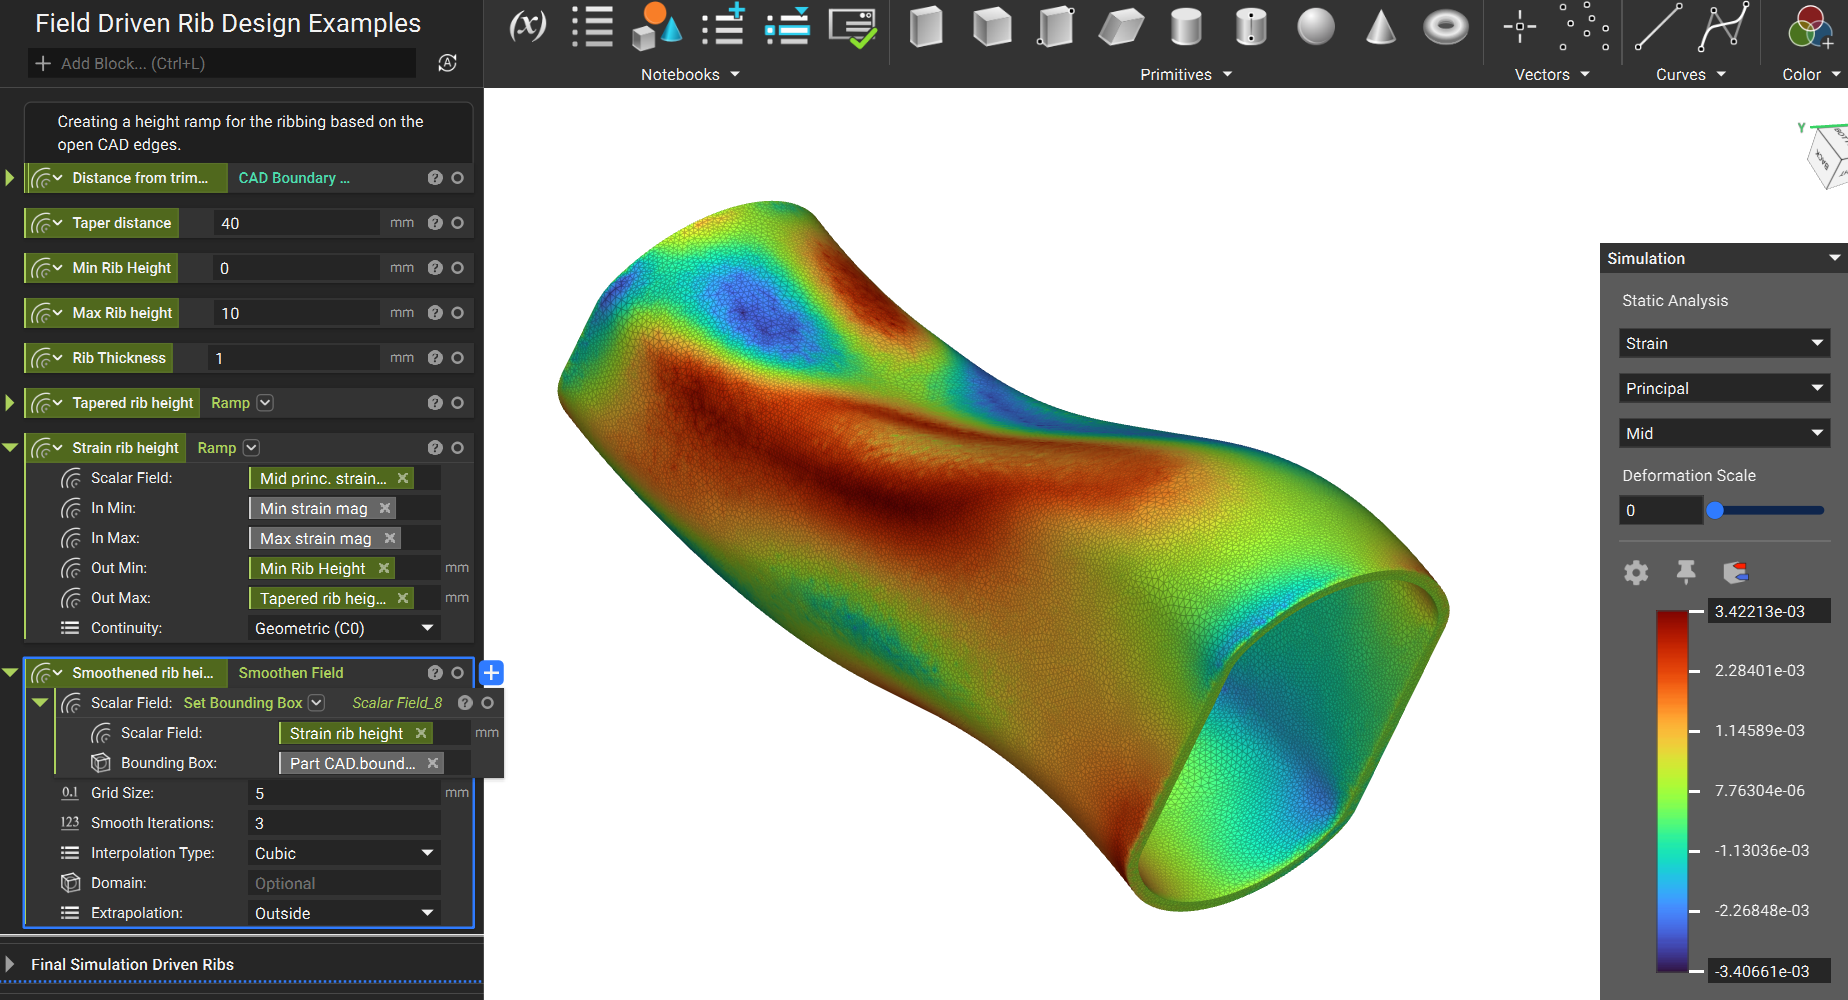Screen dimensions: 1848x1000
Task: Open the Interpolation Type Cubic dropdown
Action: click(344, 853)
